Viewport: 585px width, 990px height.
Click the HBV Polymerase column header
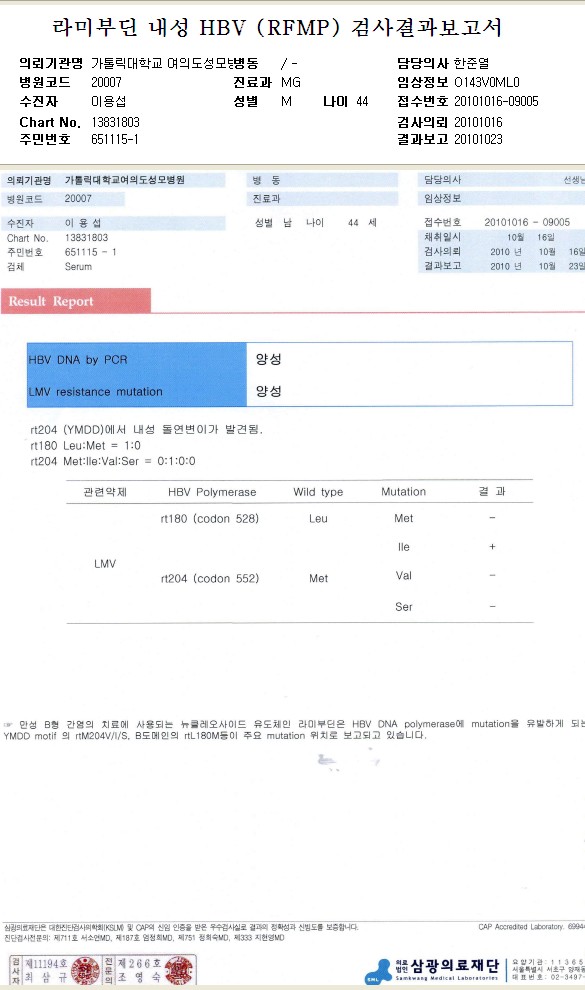tap(212, 492)
